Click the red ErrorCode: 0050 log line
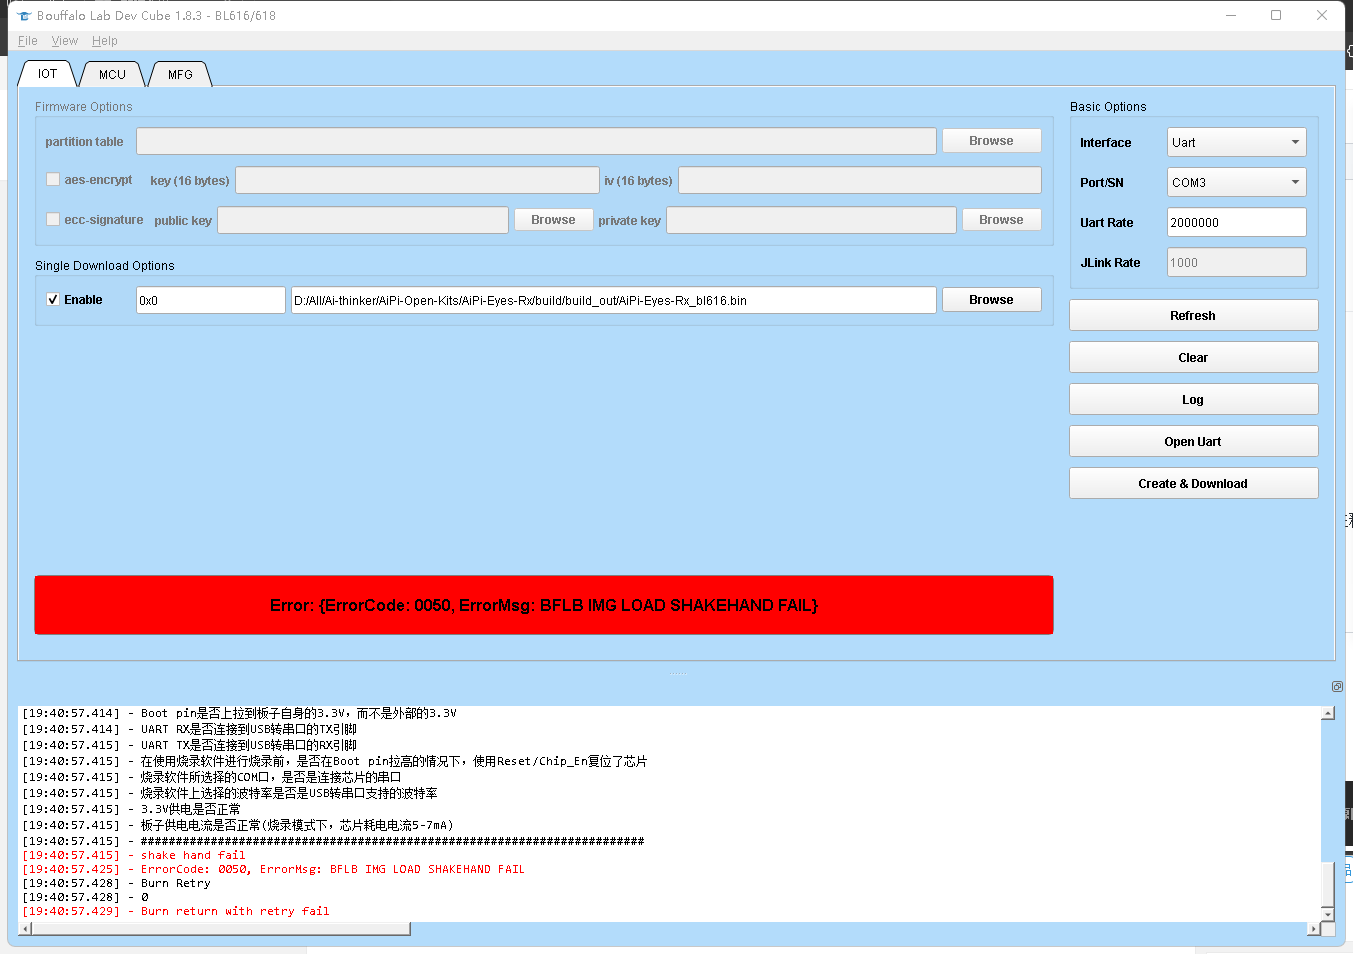The image size is (1353, 954). coord(273,869)
